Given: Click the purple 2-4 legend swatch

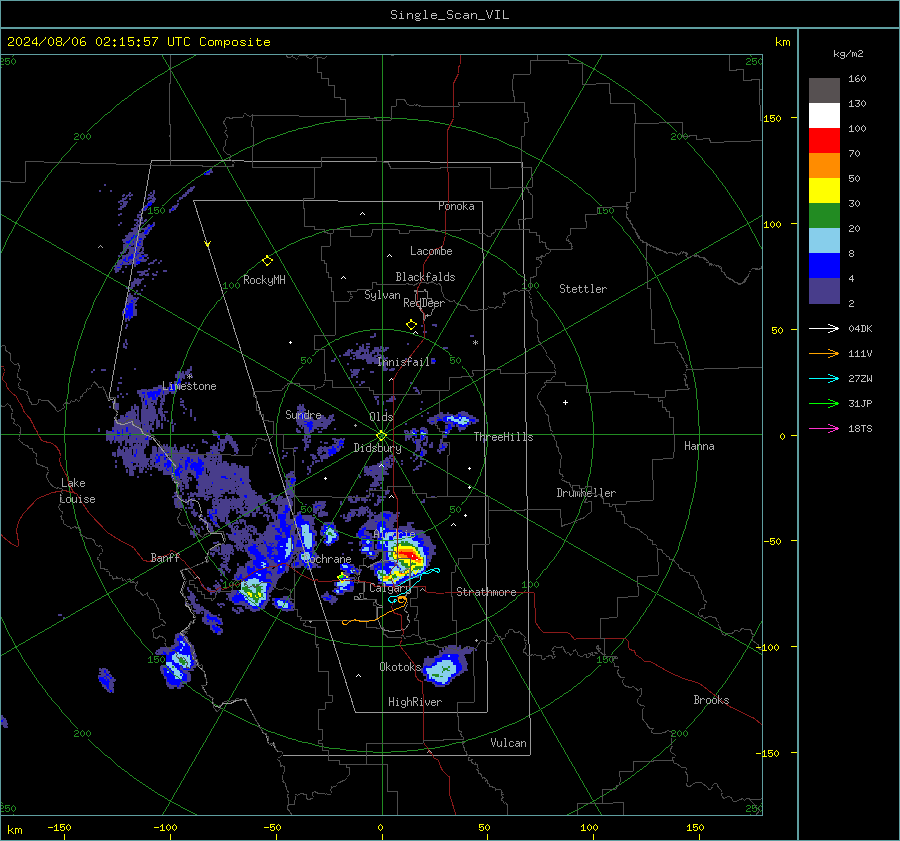Looking at the screenshot, I should (824, 290).
